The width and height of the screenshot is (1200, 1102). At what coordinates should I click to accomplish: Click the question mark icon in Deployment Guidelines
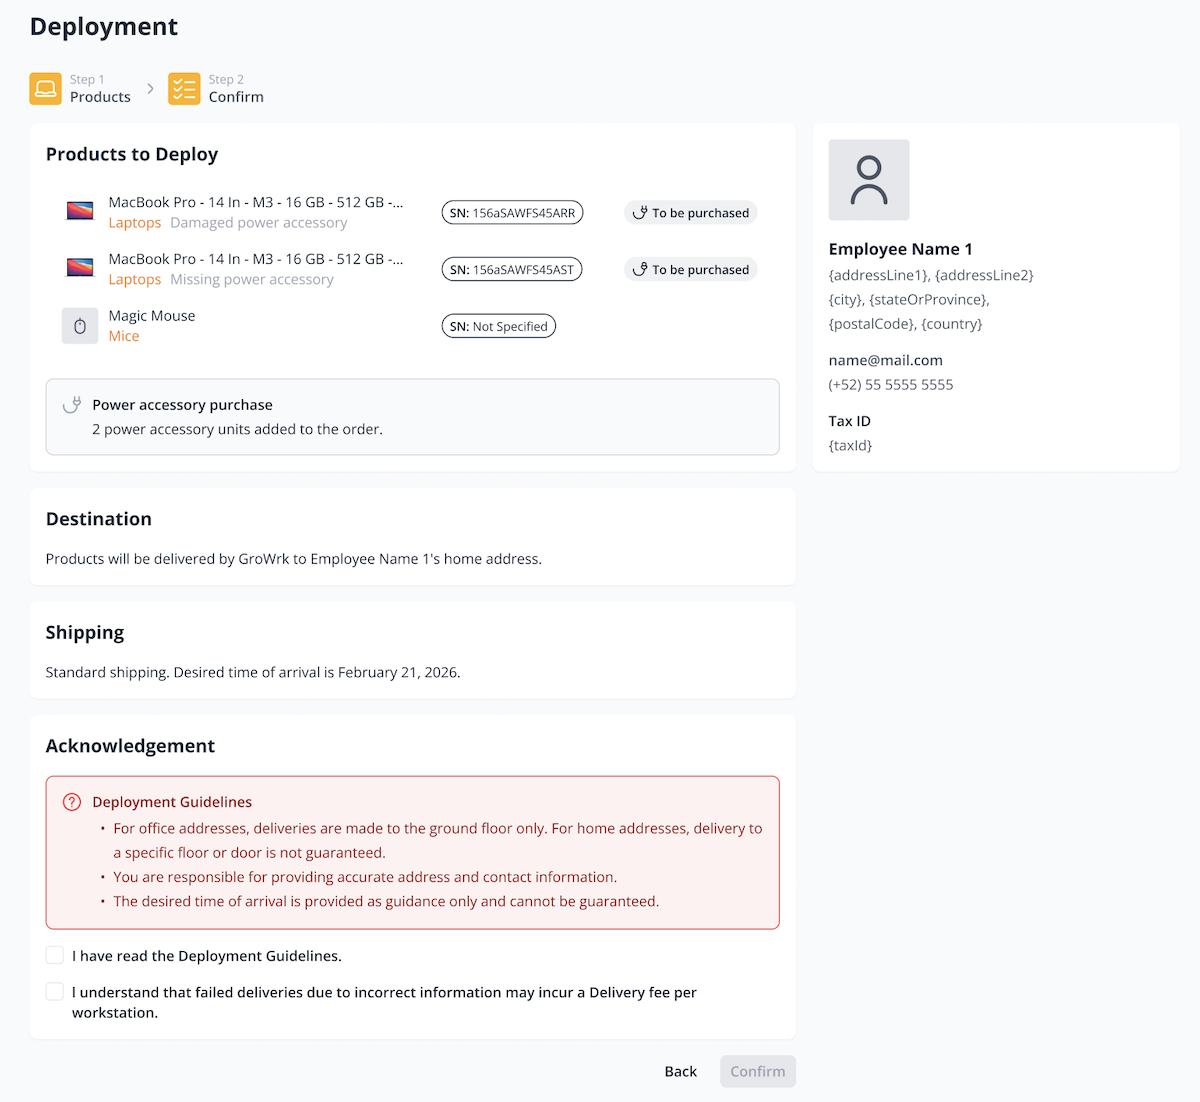72,802
